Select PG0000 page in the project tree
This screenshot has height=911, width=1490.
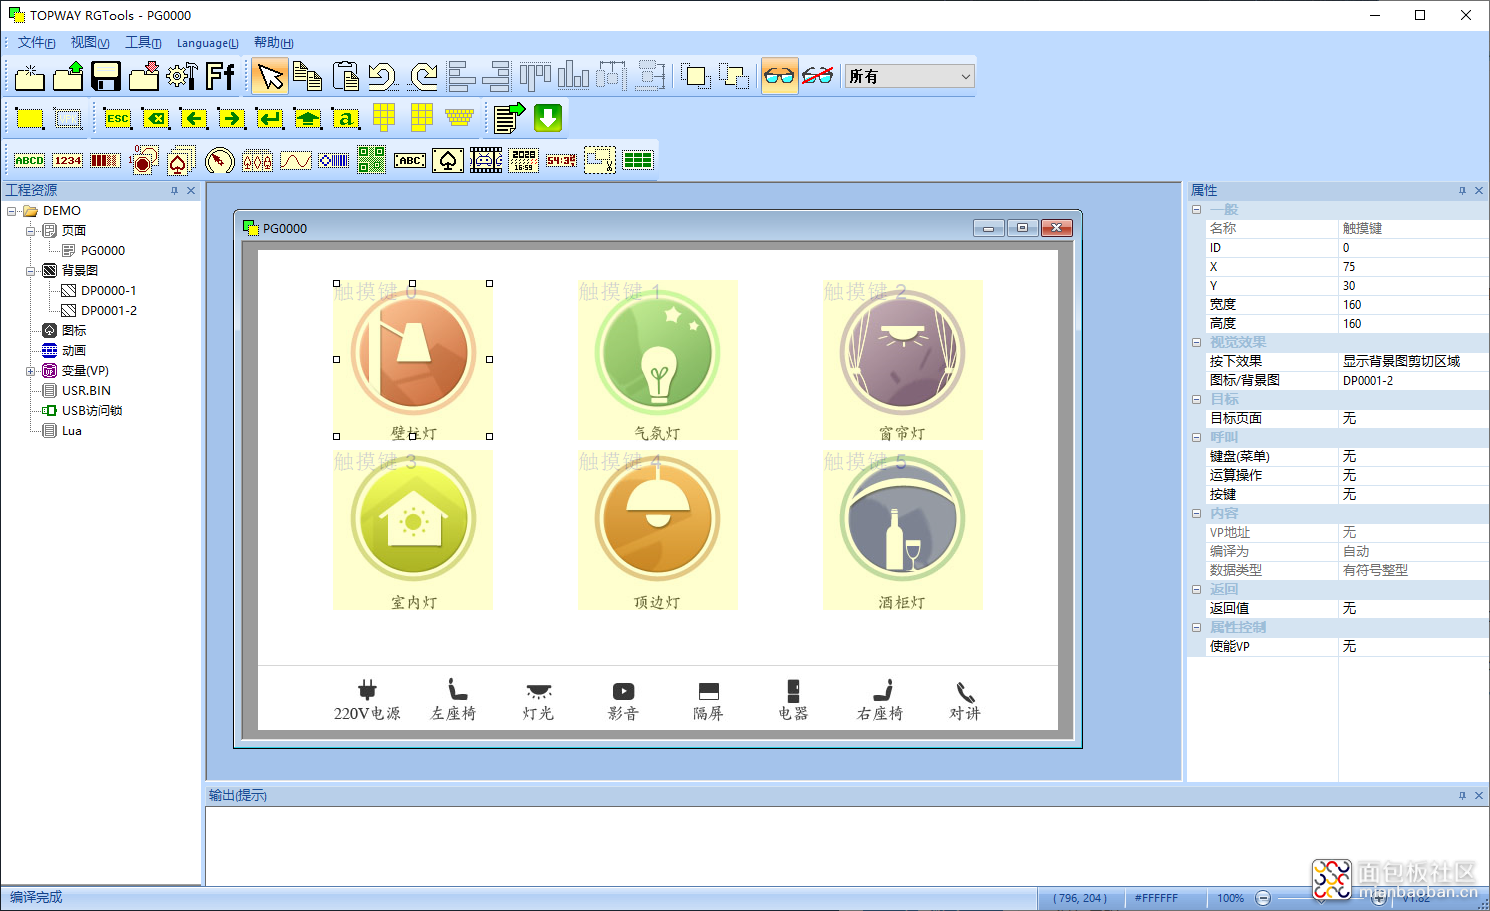coord(102,251)
